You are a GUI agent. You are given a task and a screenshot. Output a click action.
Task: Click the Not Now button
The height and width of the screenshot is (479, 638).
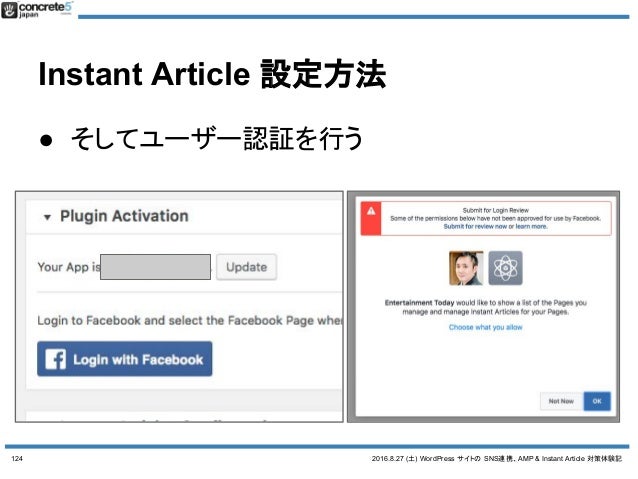(x=562, y=401)
